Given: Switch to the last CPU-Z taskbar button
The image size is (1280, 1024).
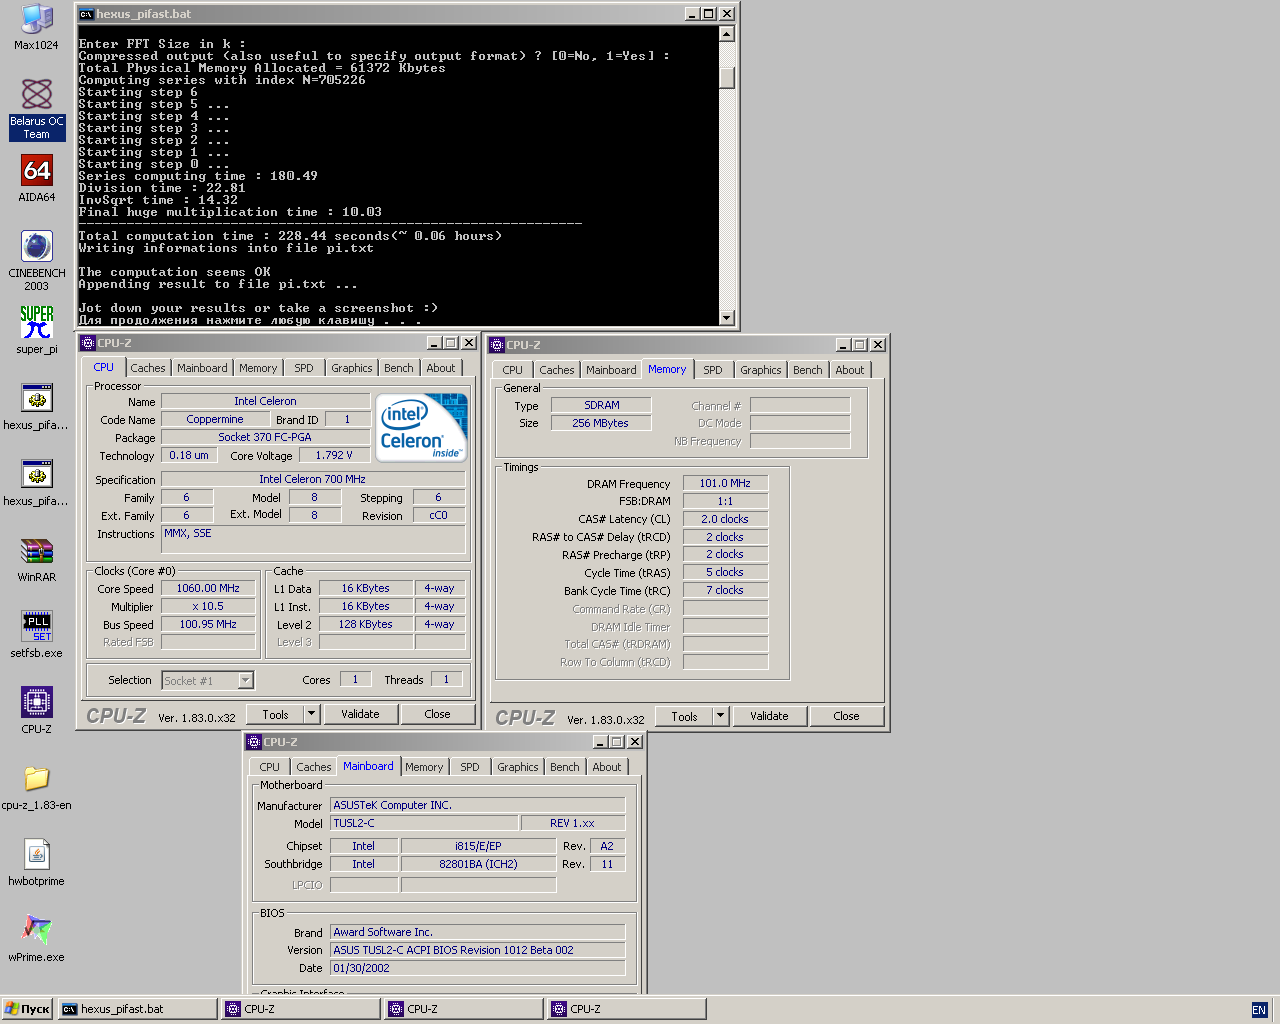Looking at the screenshot, I should click(x=627, y=1009).
